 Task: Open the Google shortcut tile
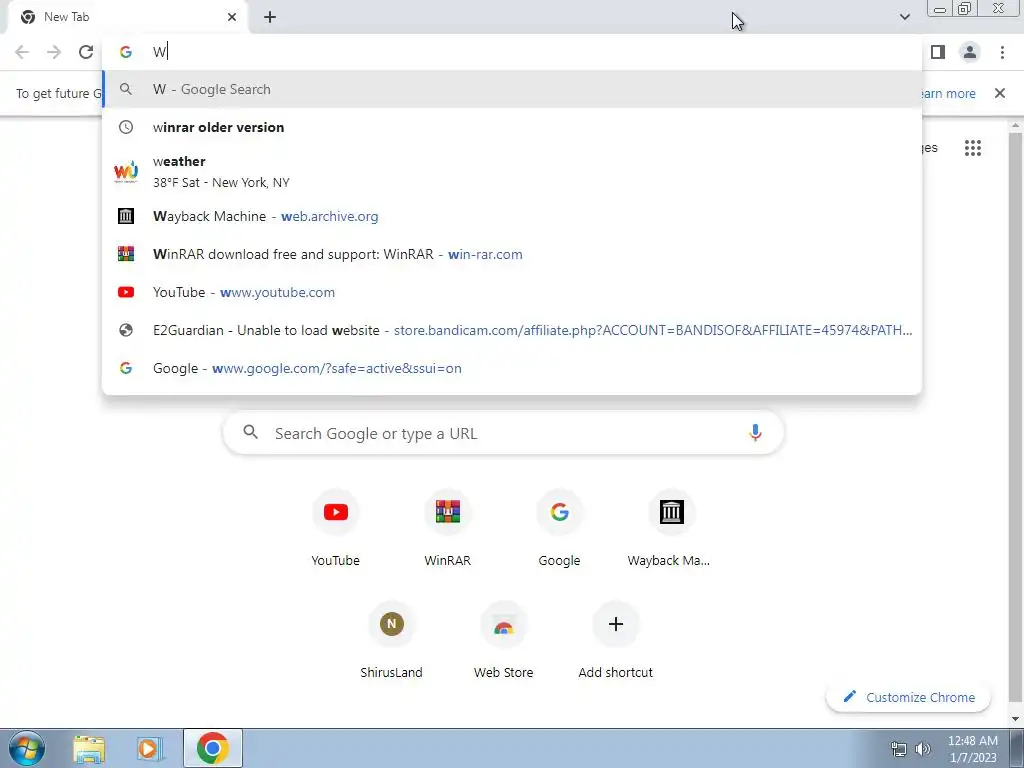[559, 529]
